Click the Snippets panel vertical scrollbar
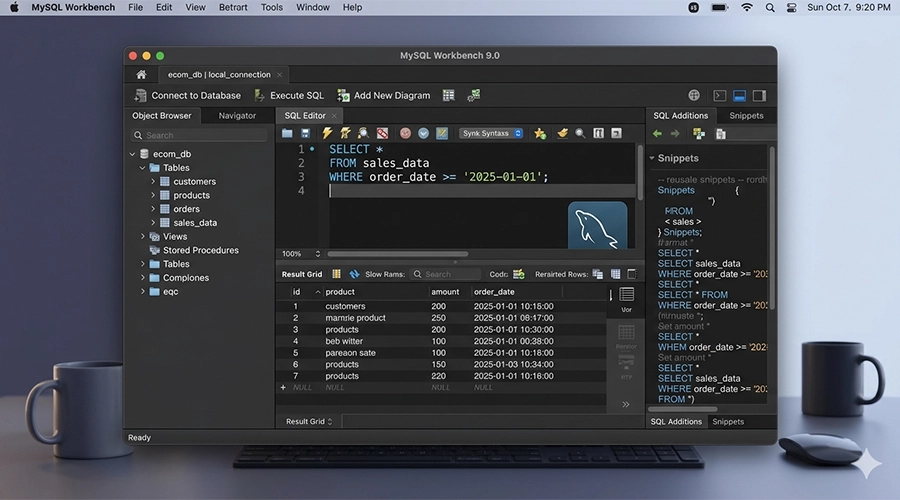The width and height of the screenshot is (900, 500). tap(772, 228)
